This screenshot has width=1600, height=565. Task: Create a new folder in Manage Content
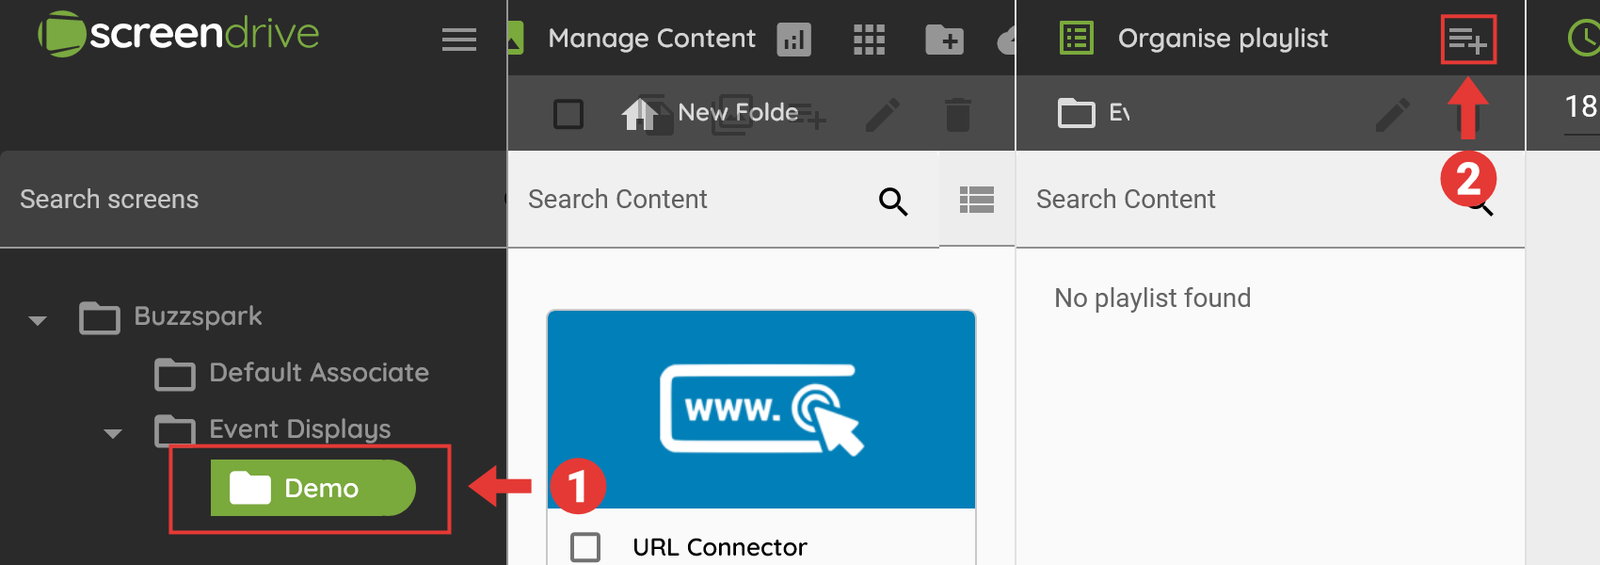click(x=944, y=40)
